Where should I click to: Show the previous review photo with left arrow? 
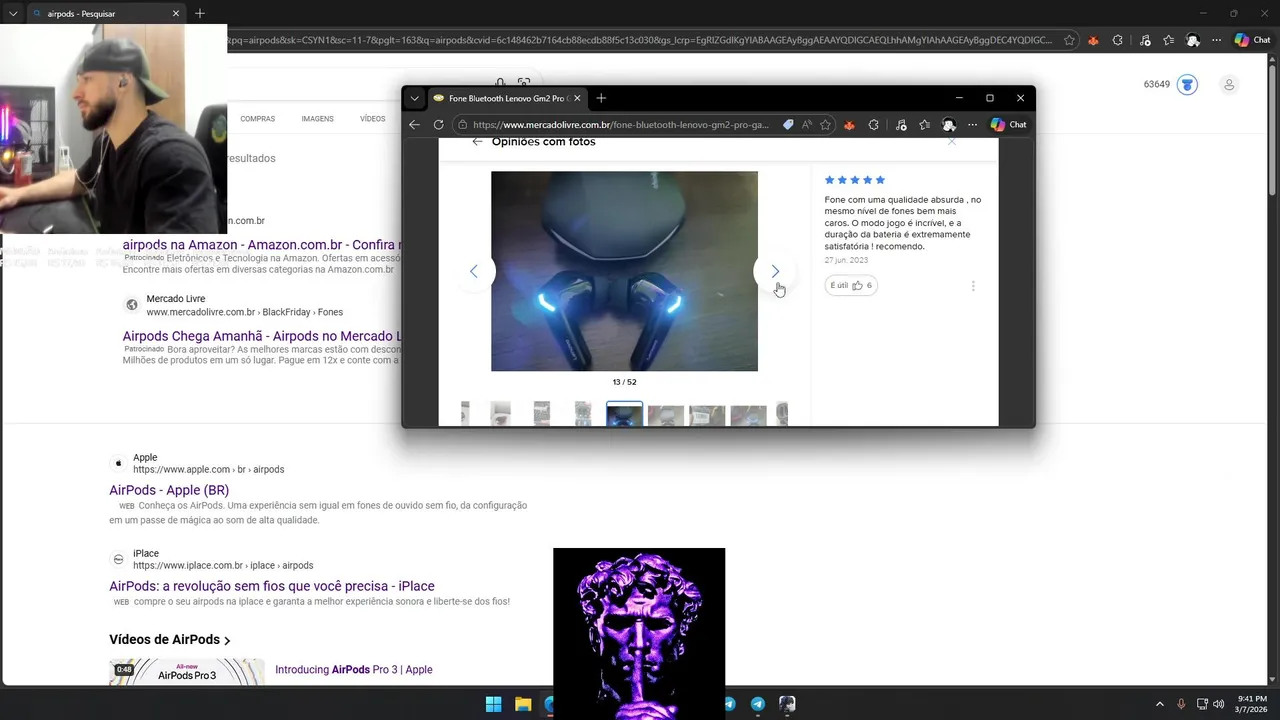point(474,272)
